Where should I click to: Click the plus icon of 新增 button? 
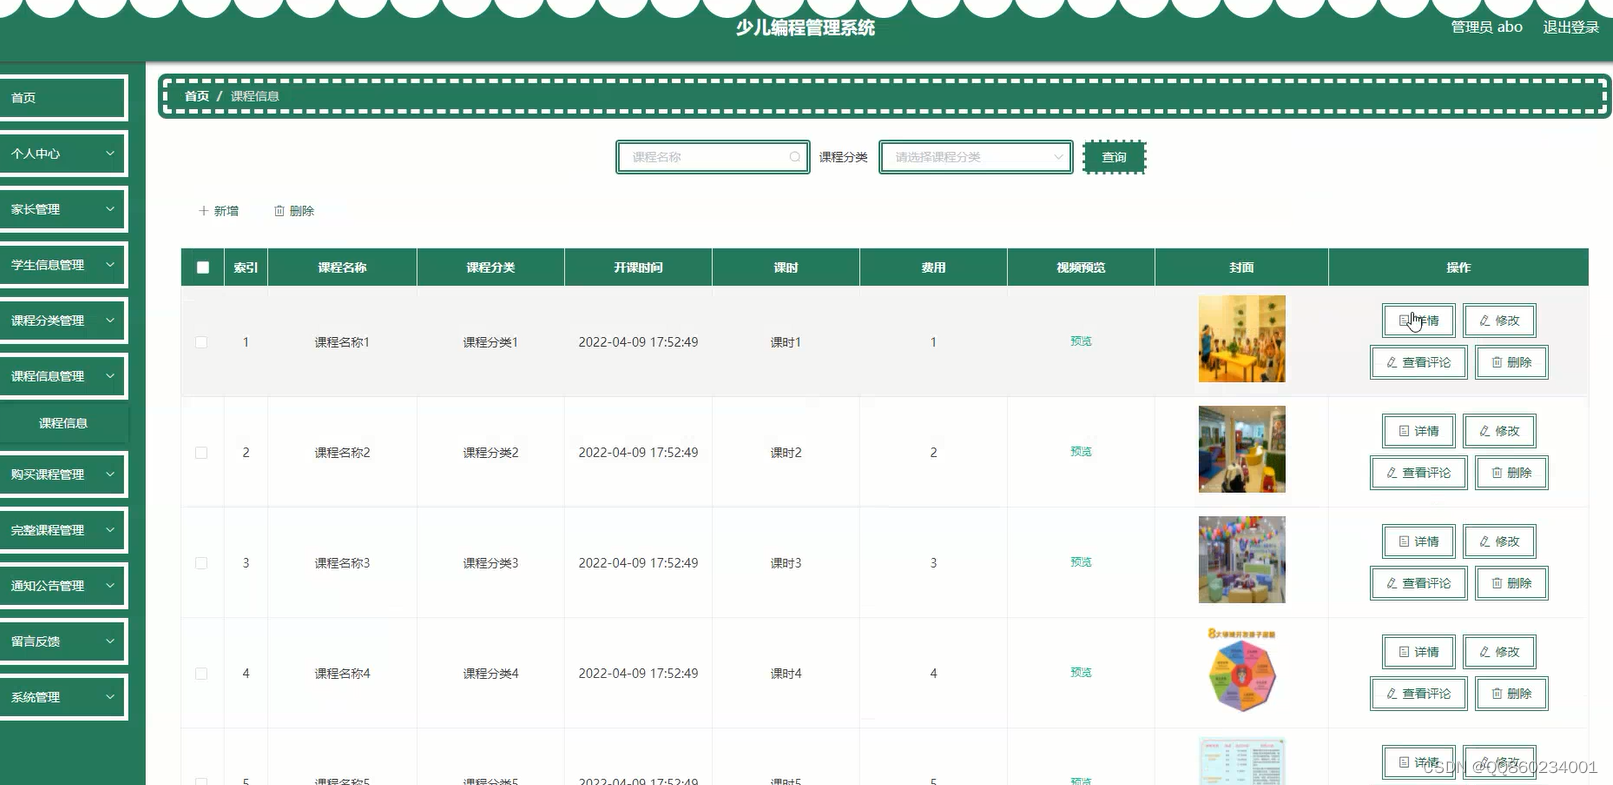pos(204,211)
